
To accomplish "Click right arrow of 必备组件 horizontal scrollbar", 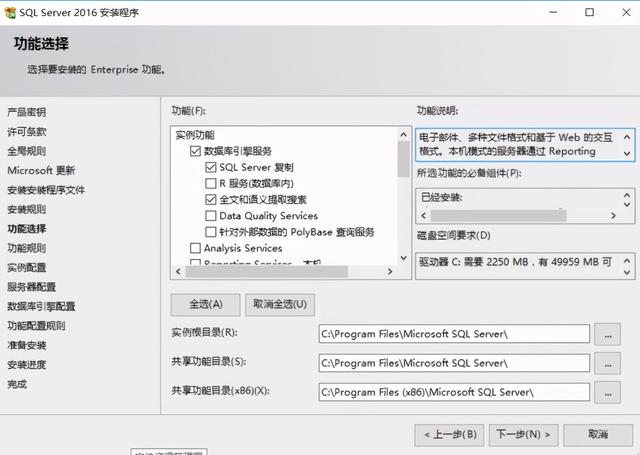I will point(613,215).
